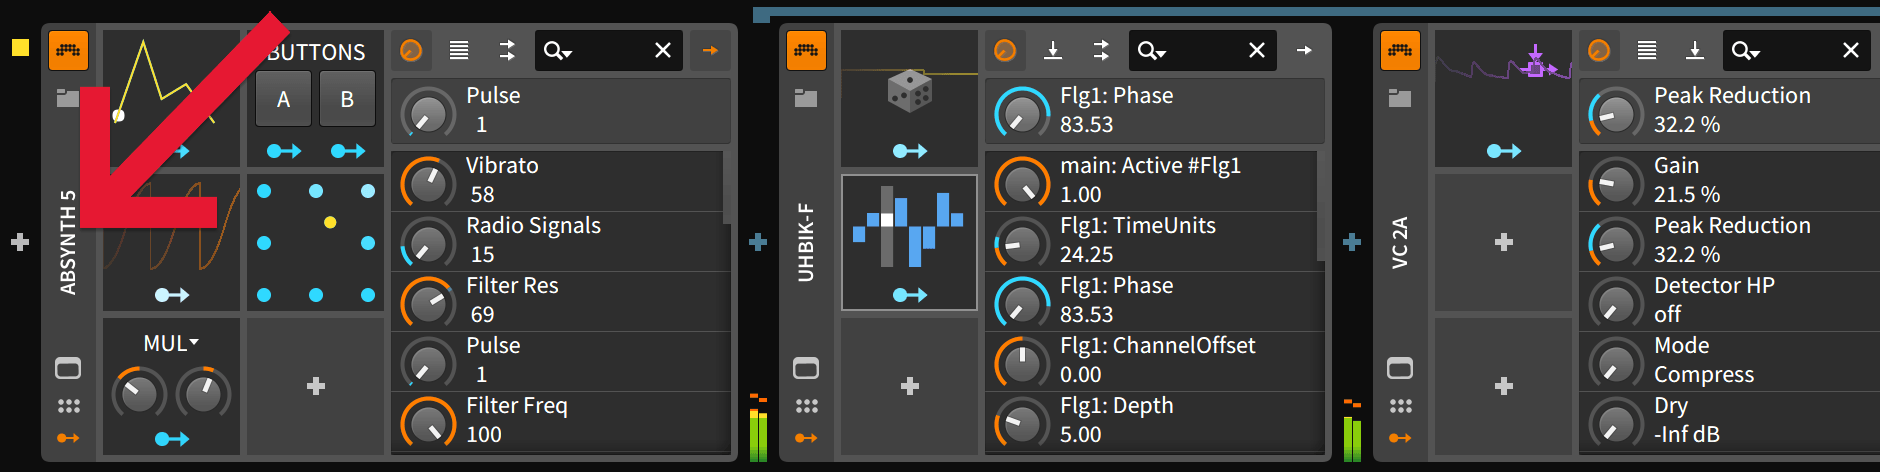Open the VC 2A folder preset icon
The height and width of the screenshot is (472, 1880).
[1400, 98]
